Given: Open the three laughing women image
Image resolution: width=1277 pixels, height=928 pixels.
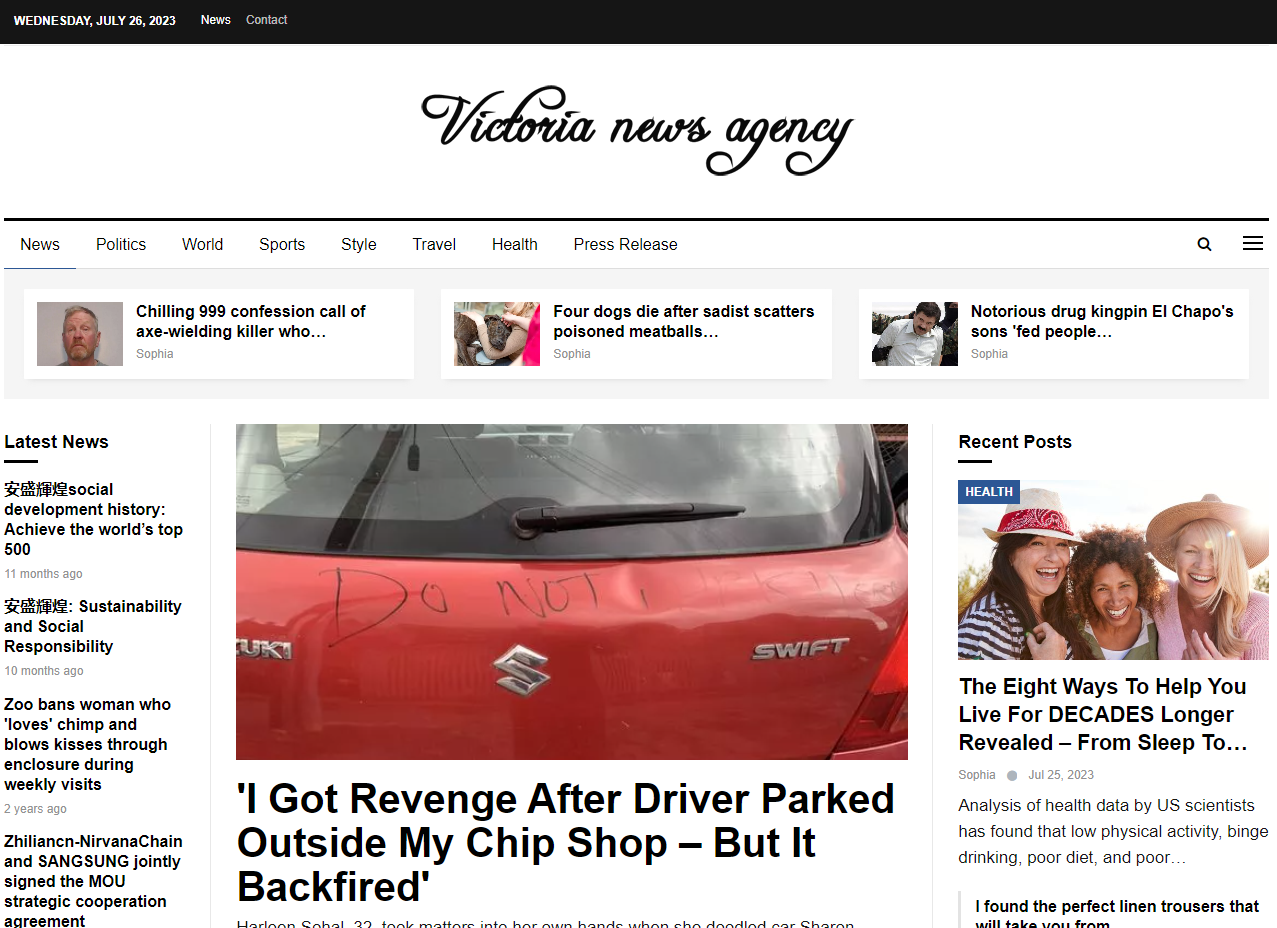Looking at the screenshot, I should coord(1112,580).
